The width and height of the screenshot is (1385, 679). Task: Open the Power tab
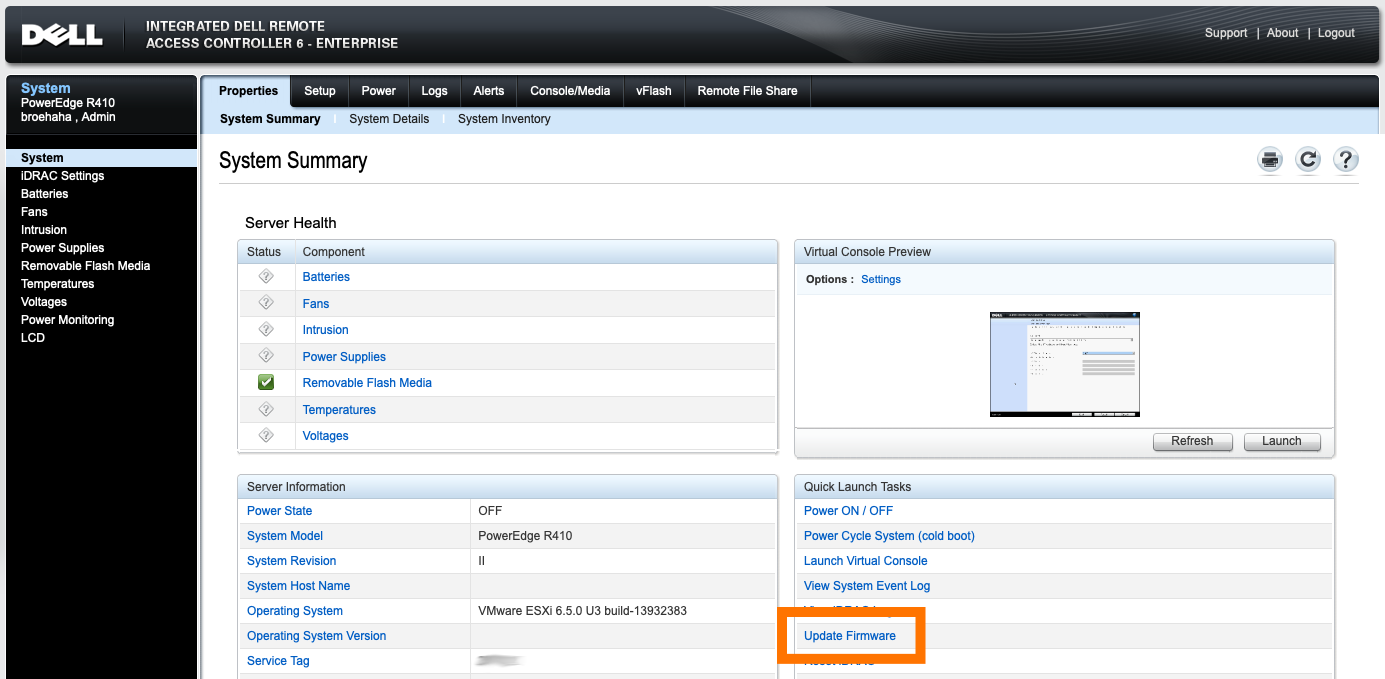[x=379, y=91]
